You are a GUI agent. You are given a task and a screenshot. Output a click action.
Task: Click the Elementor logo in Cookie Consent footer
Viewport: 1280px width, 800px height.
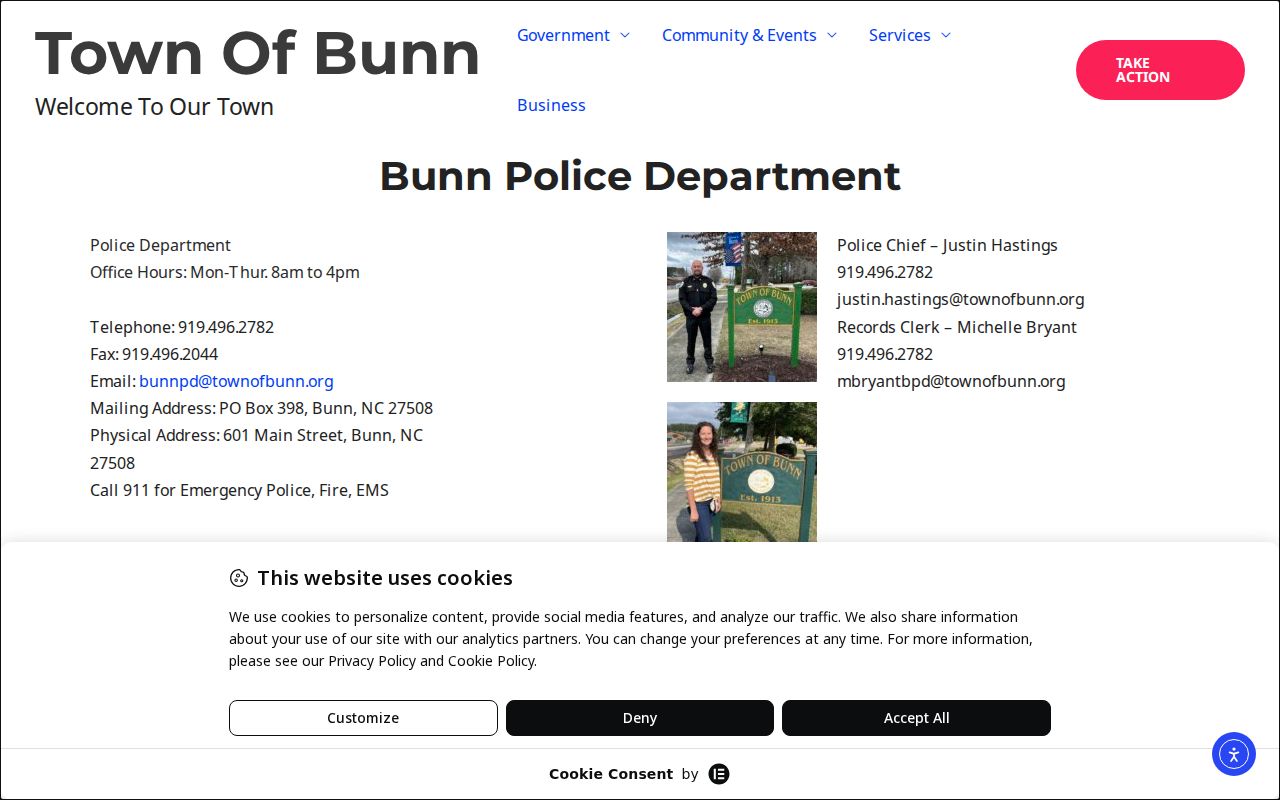point(719,774)
